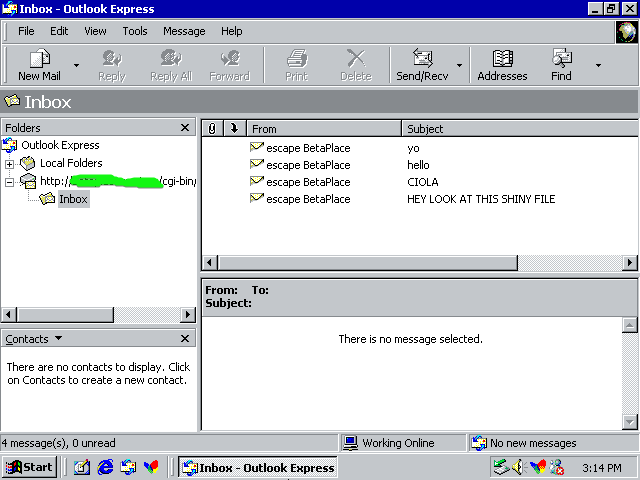Click the Find toolbar icon

tap(561, 59)
